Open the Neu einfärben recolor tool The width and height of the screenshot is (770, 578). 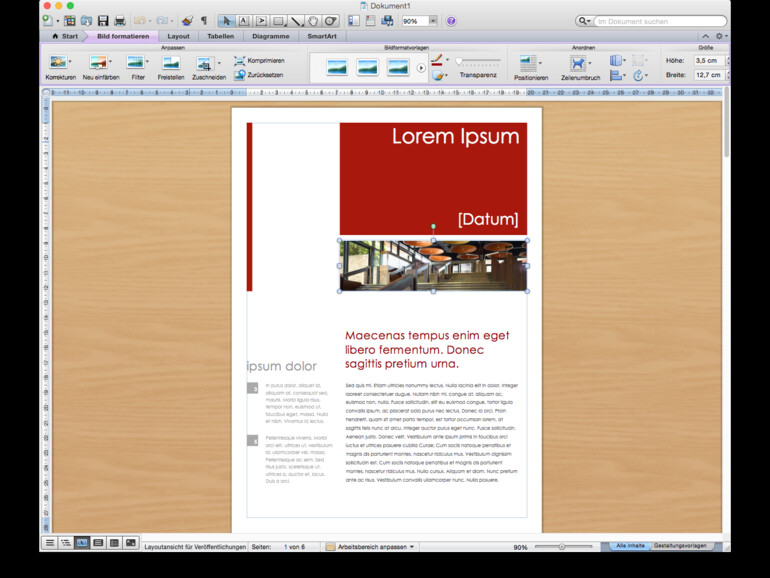point(99,63)
